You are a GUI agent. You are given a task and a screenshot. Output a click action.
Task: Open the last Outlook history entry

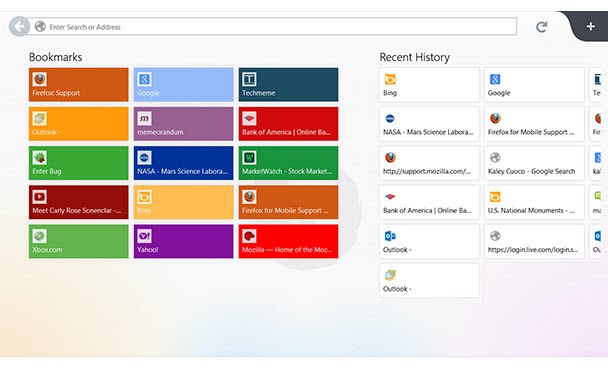(x=429, y=280)
